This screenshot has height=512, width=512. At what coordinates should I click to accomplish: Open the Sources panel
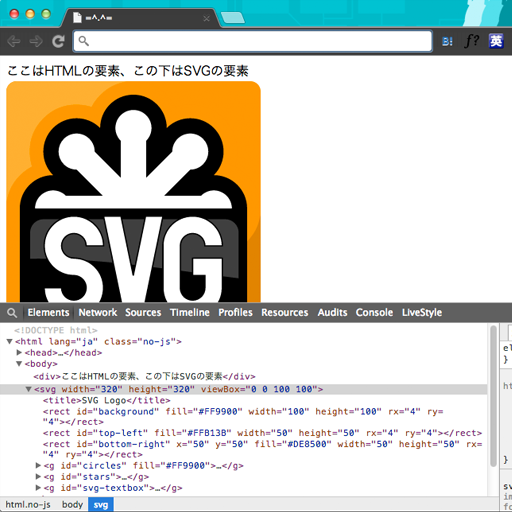point(143,313)
